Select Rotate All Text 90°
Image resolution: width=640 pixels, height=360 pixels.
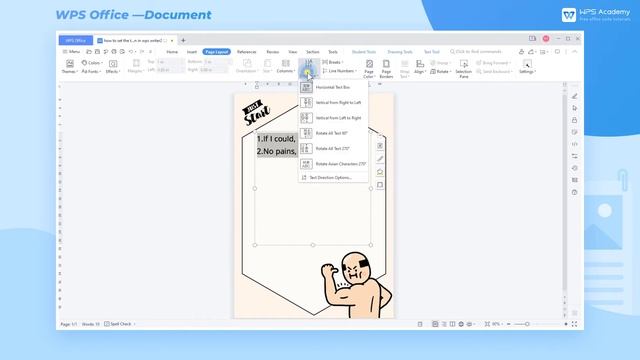(x=333, y=133)
